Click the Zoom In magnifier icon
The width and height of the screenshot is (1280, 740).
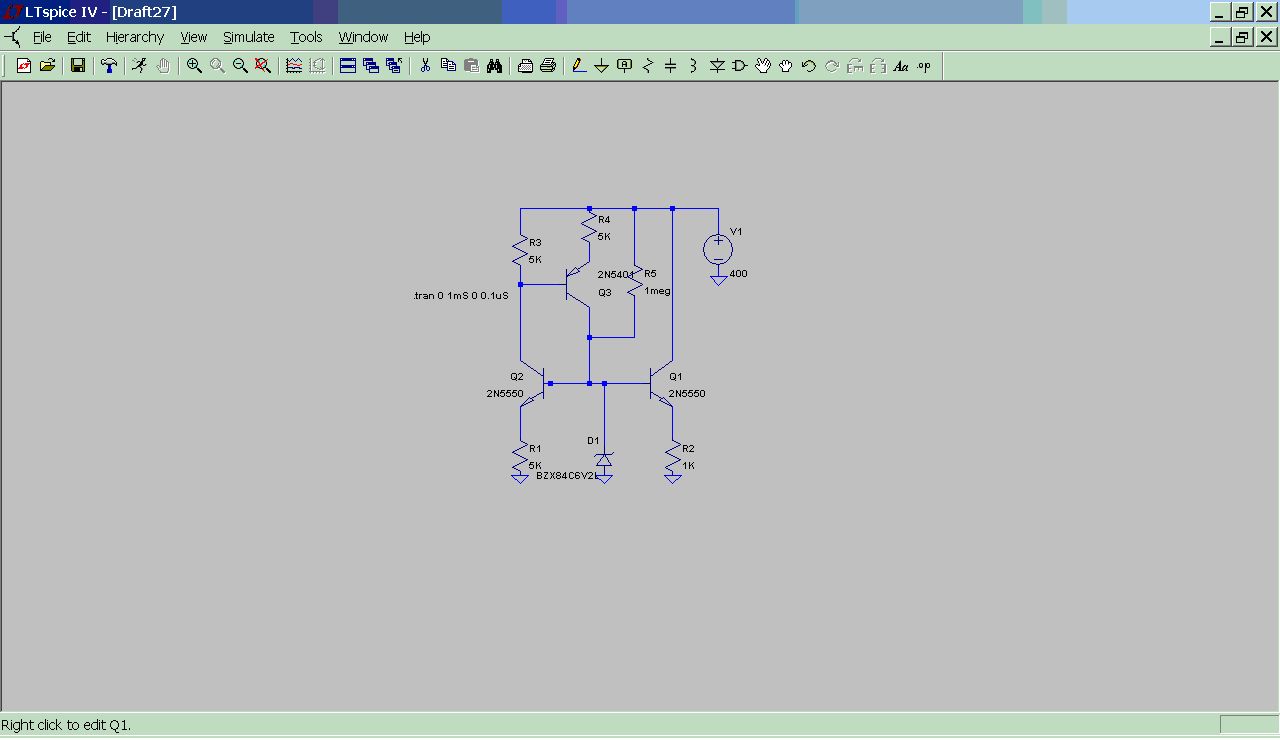point(194,66)
